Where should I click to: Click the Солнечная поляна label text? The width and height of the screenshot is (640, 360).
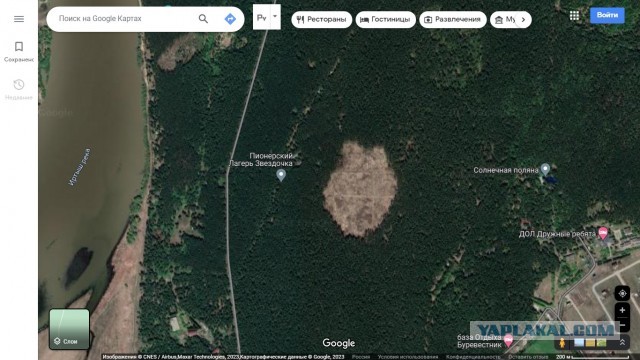click(506, 170)
